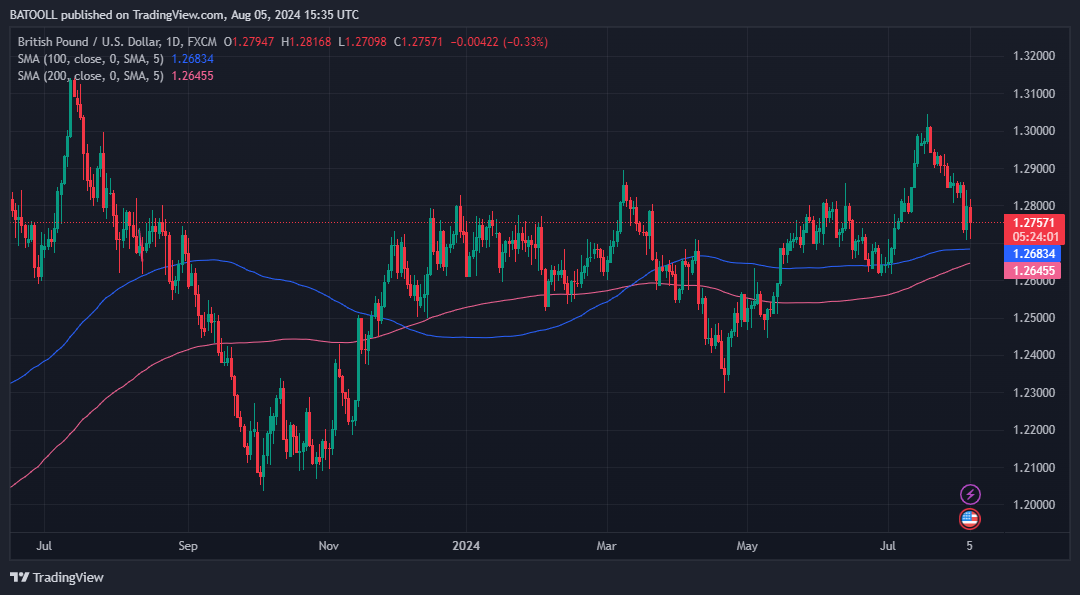Image resolution: width=1080 pixels, height=595 pixels.
Task: Select the SMA 200 indicator legend
Action: pyautogui.click(x=116, y=76)
